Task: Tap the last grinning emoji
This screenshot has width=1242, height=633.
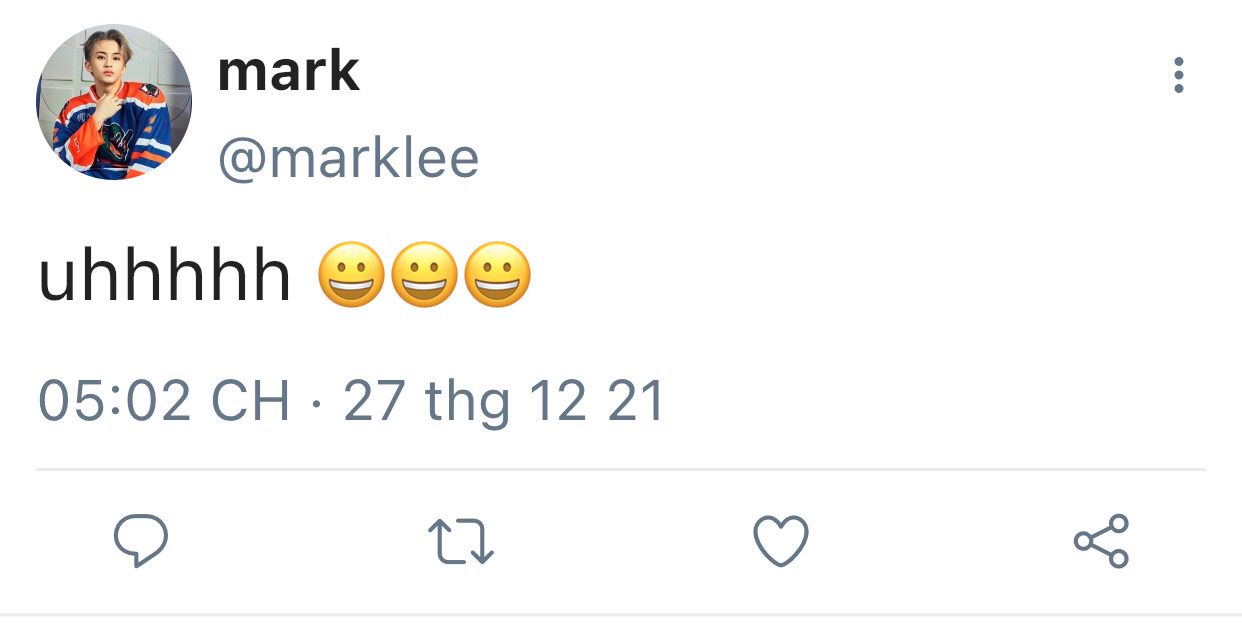Action: (x=498, y=274)
